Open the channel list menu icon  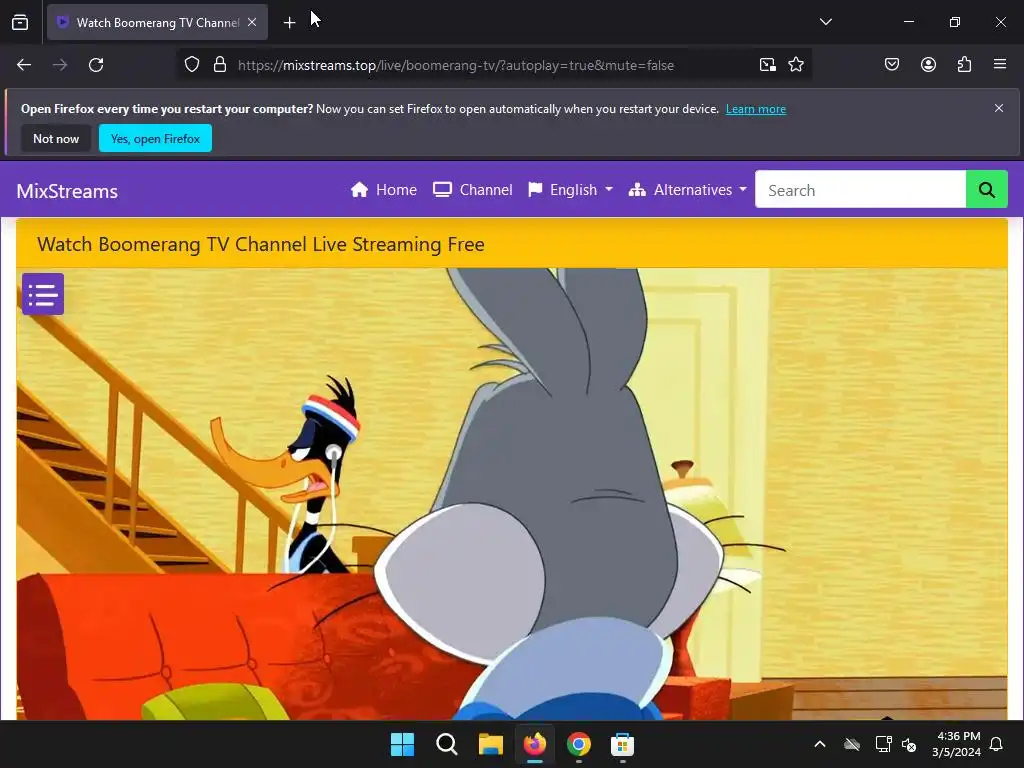coord(42,294)
